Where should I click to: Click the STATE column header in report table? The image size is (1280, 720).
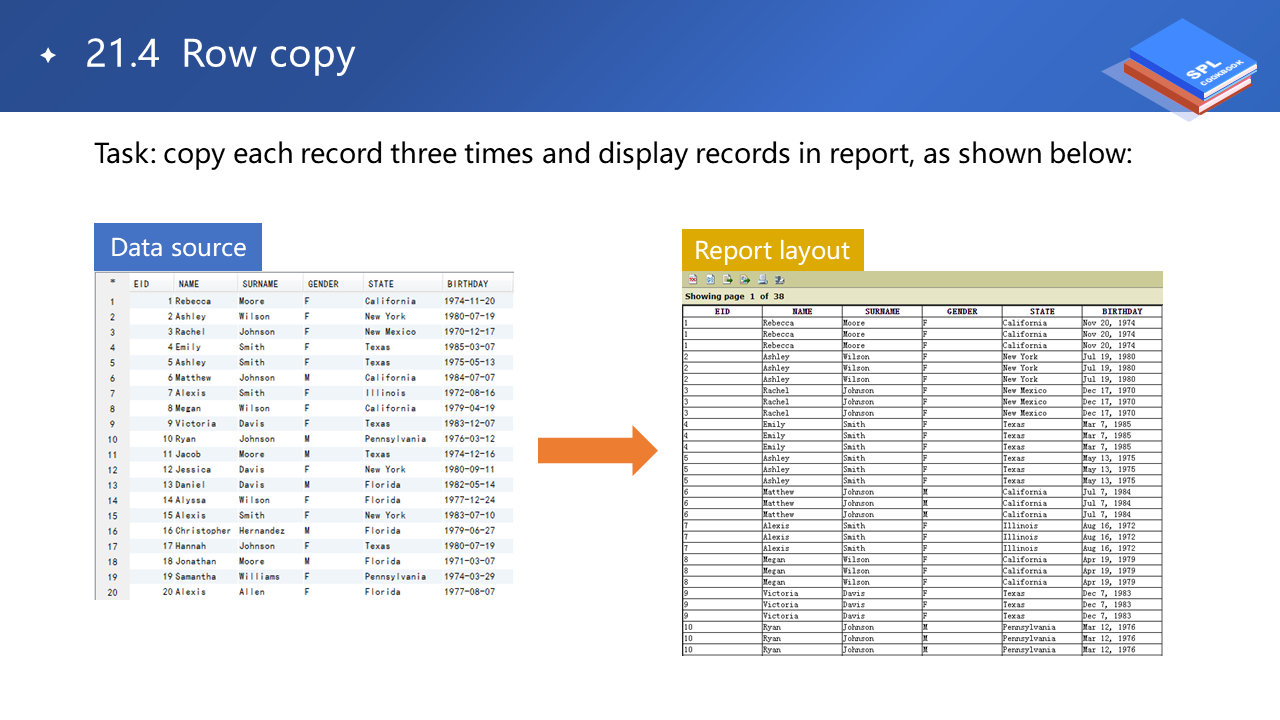click(1042, 311)
